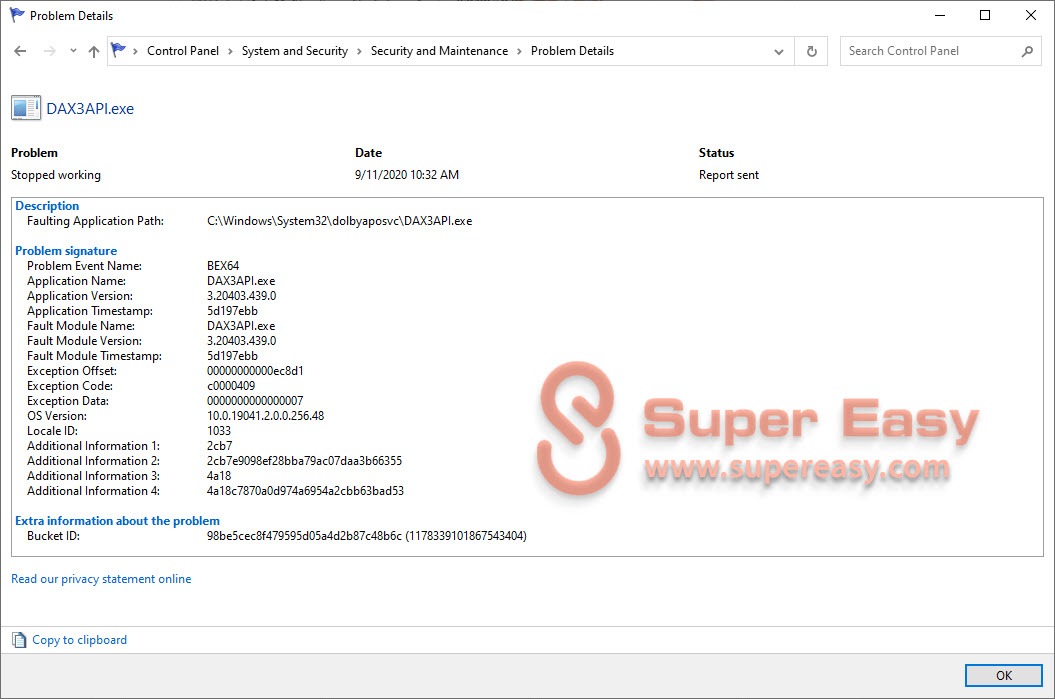Screen dimensions: 1055x699
Task: Select Exception Data value 0000000000000007
Action: coord(255,401)
